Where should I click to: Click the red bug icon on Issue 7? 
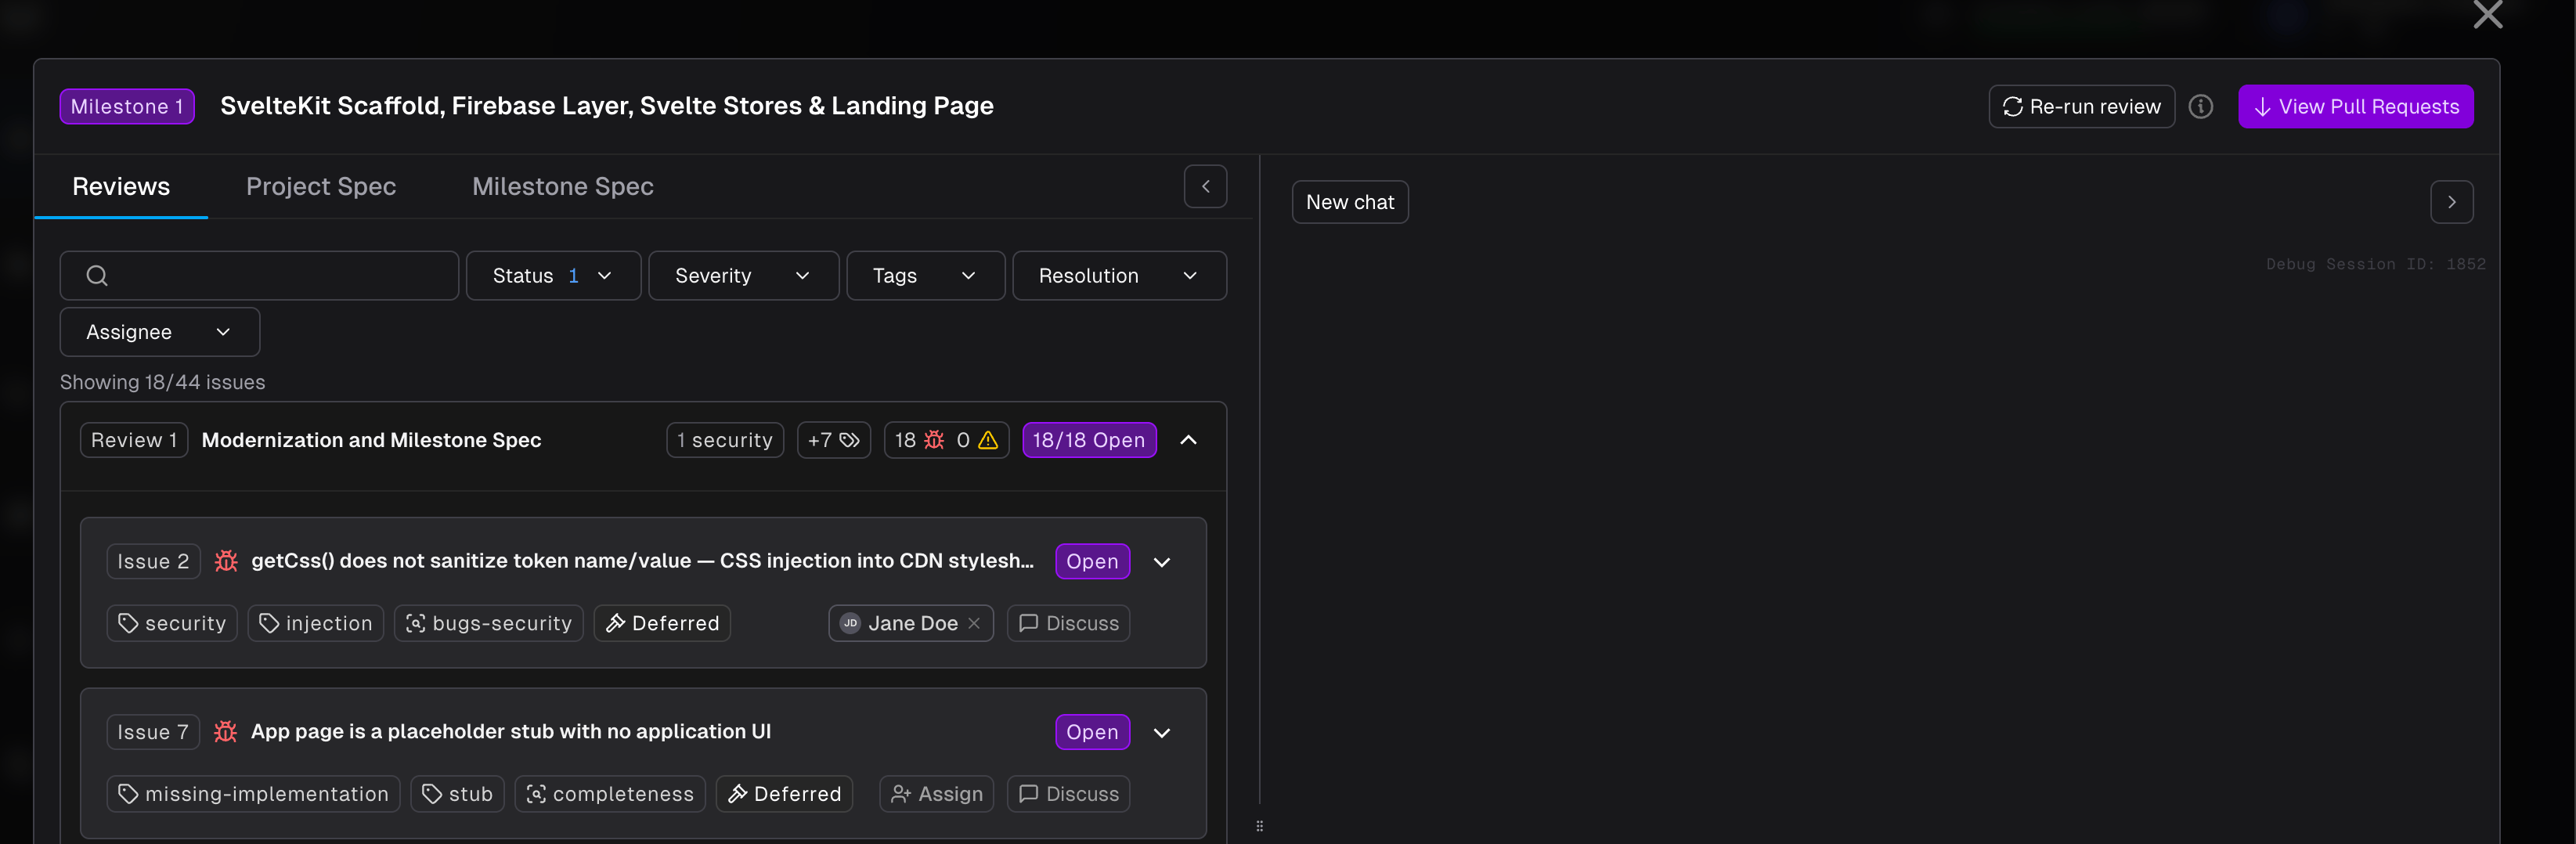click(x=226, y=732)
